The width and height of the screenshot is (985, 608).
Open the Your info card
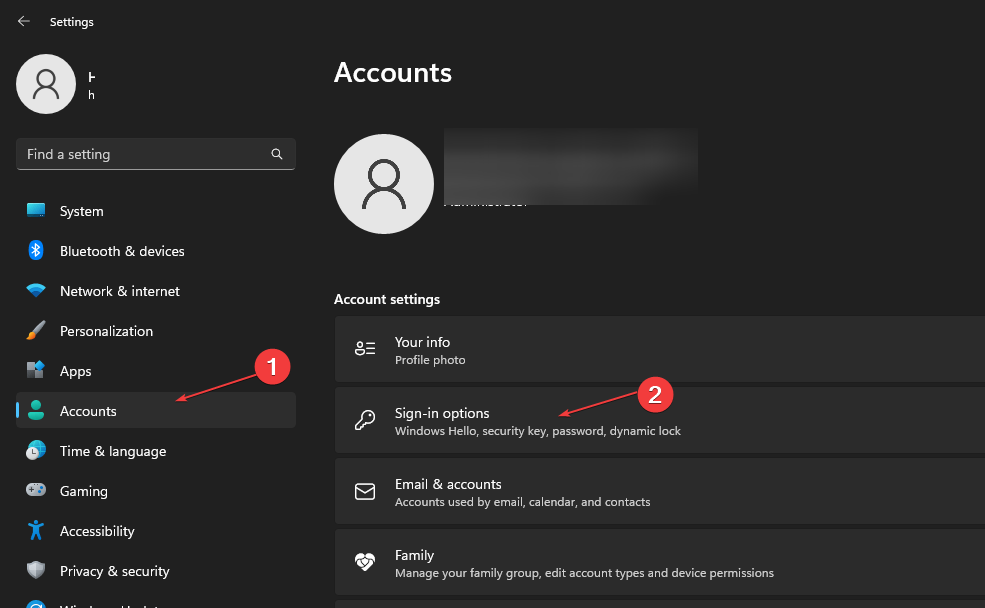click(660, 349)
